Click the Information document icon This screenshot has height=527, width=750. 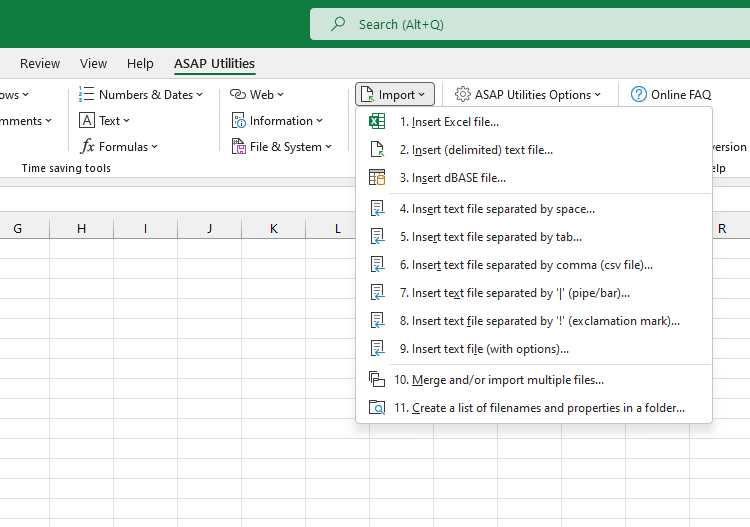pyautogui.click(x=238, y=121)
